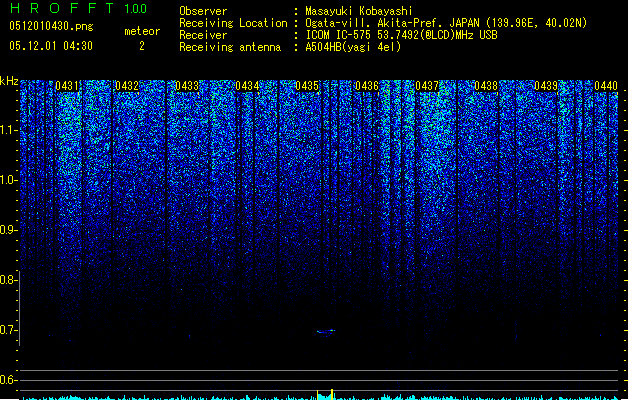The height and width of the screenshot is (400, 629).
Task: Click the 0.8 frequency axis label
Action: click(8, 280)
